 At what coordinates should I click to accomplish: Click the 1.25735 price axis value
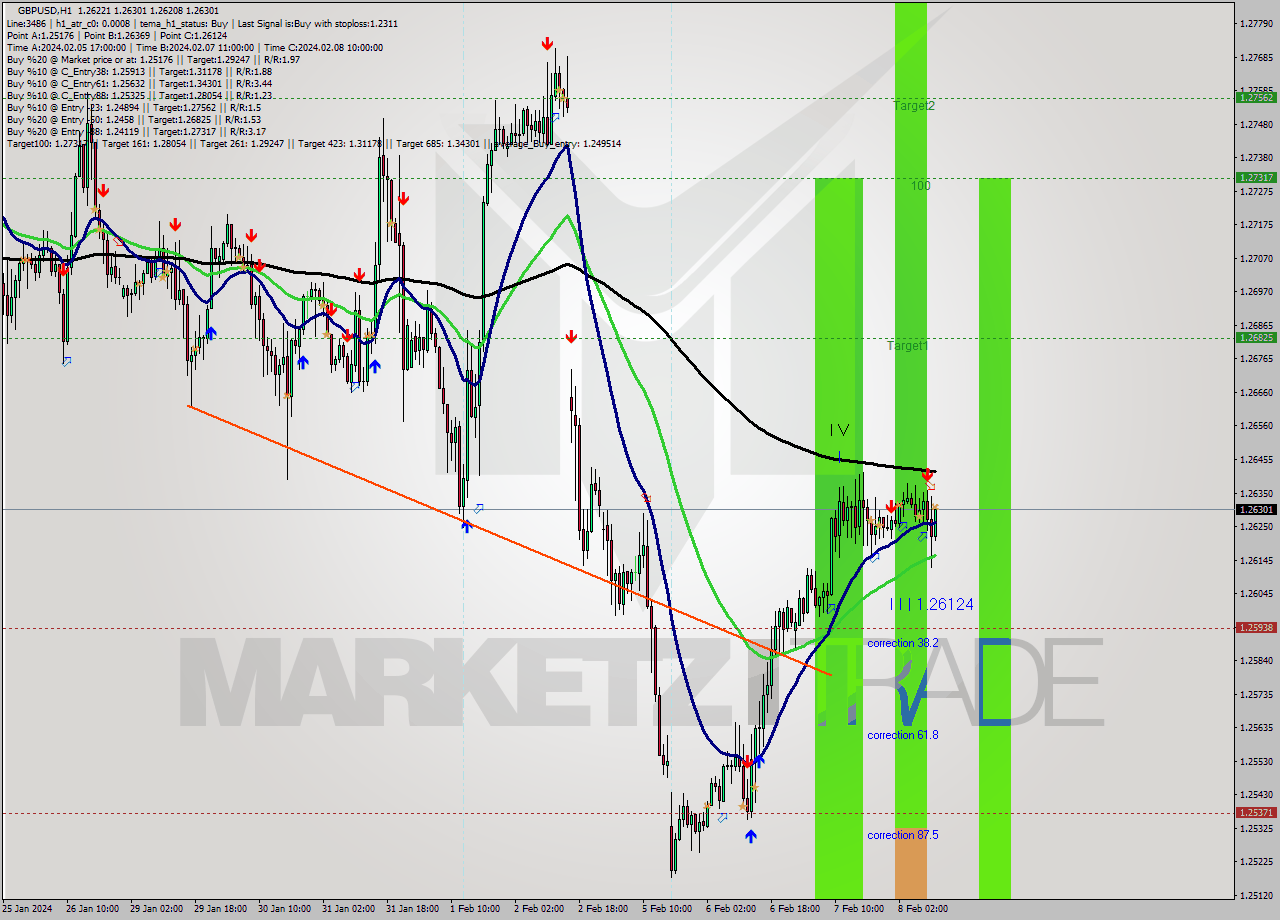pos(1256,694)
